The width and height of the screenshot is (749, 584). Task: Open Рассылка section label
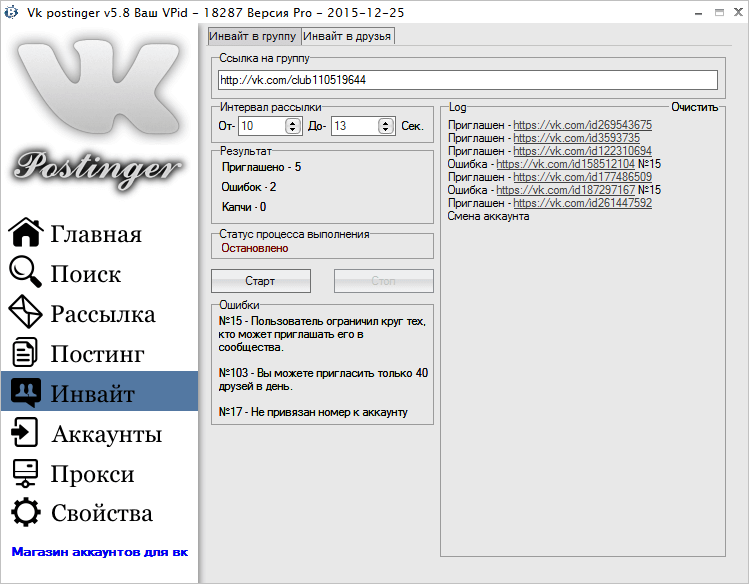pos(103,314)
